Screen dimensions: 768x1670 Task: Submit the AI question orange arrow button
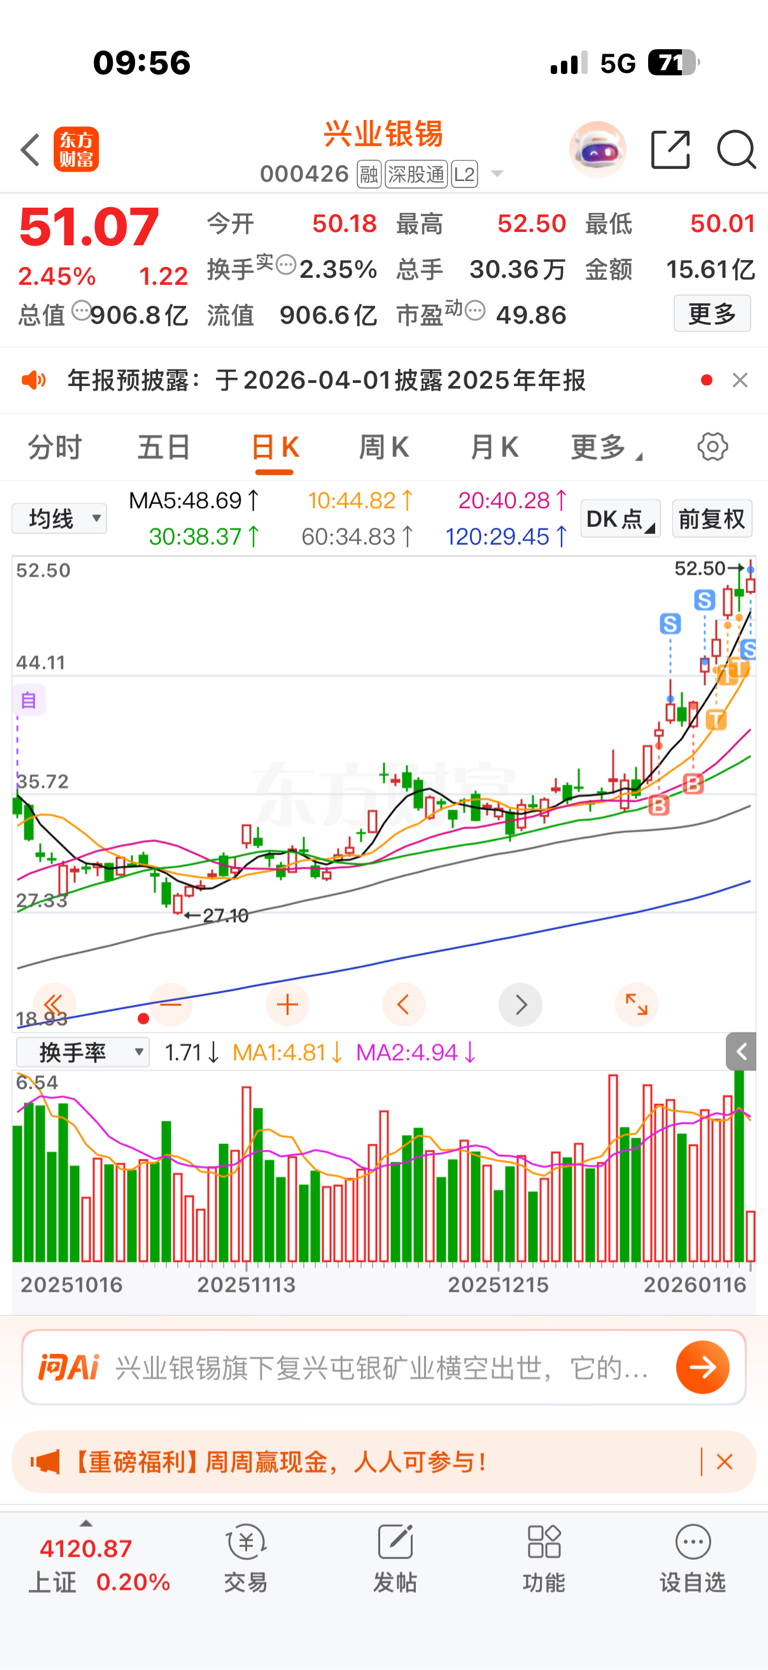point(703,1367)
